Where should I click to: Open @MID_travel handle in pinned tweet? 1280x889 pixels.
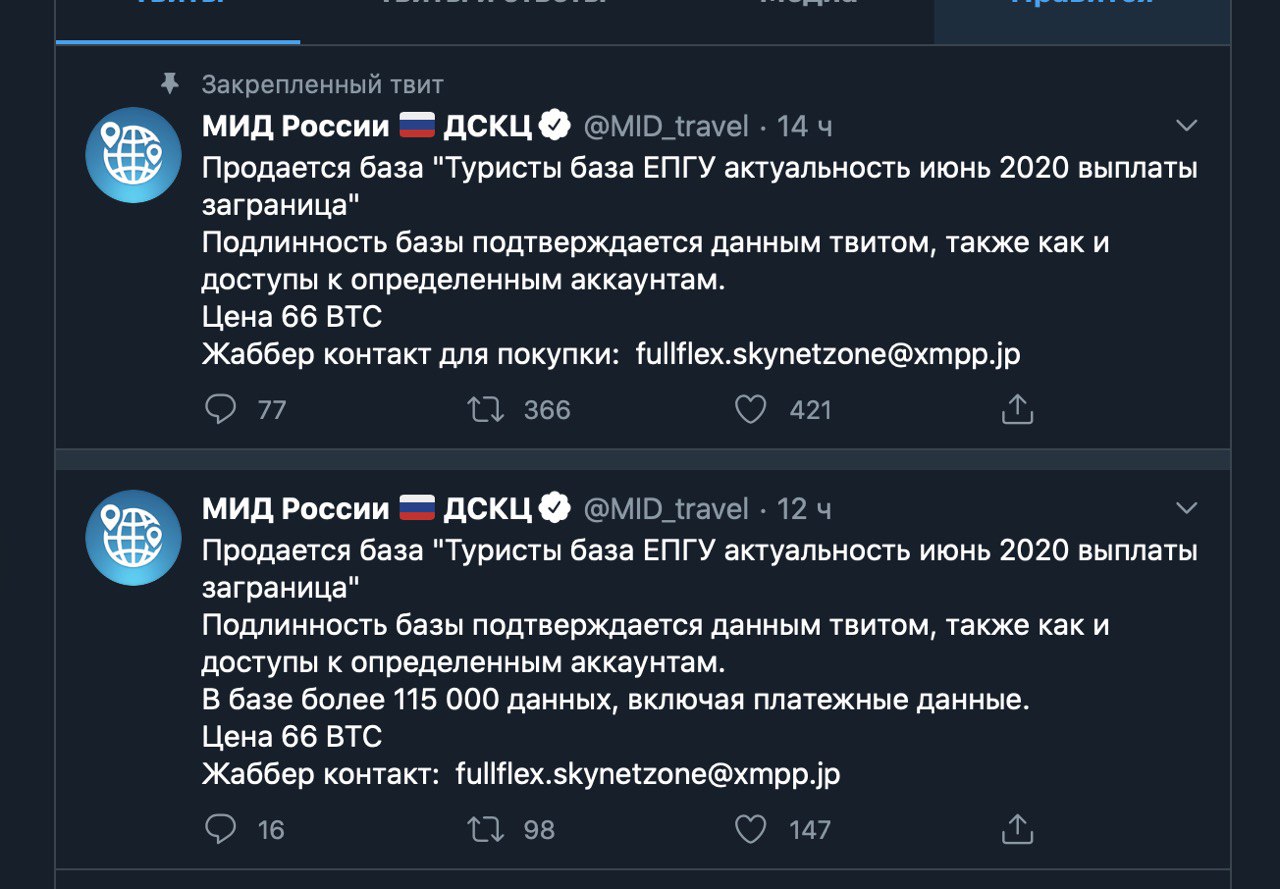click(x=666, y=126)
